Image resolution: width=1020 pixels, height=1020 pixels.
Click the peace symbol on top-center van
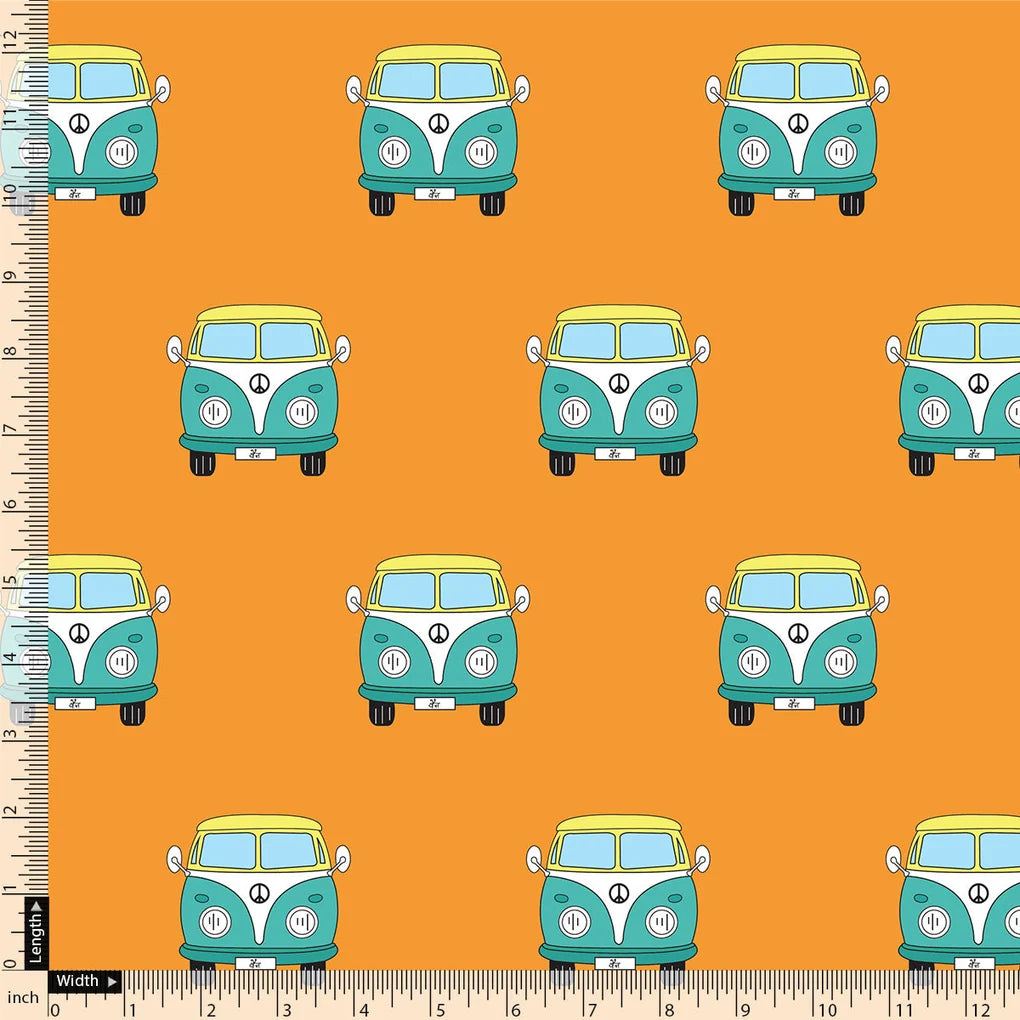438,123
